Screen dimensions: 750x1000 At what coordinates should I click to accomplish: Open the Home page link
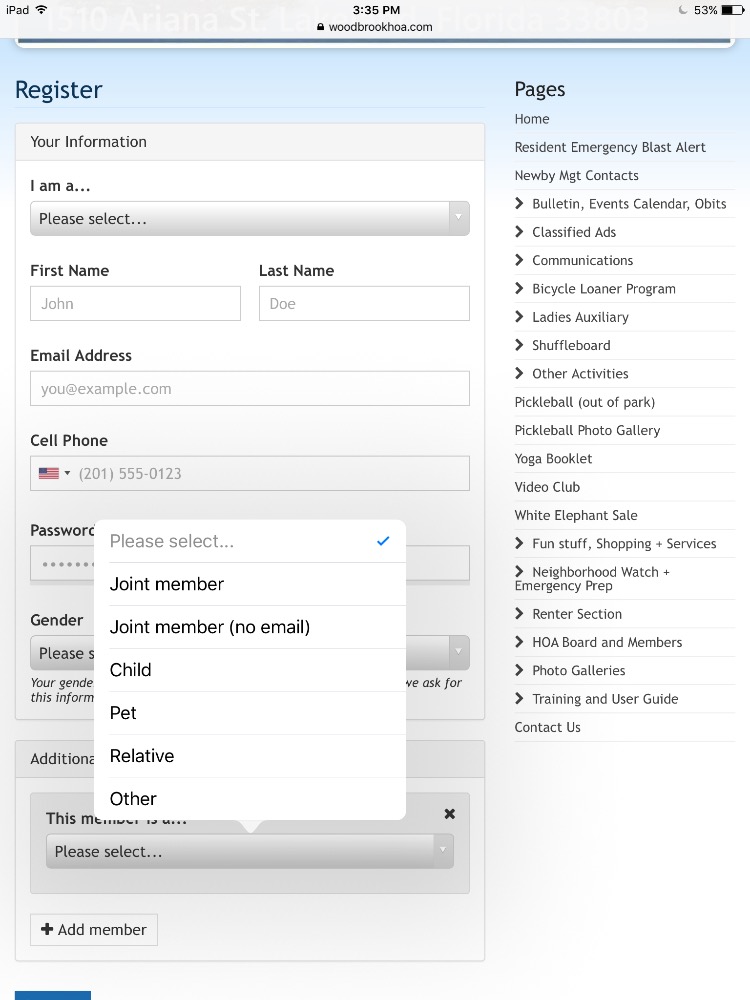click(532, 119)
